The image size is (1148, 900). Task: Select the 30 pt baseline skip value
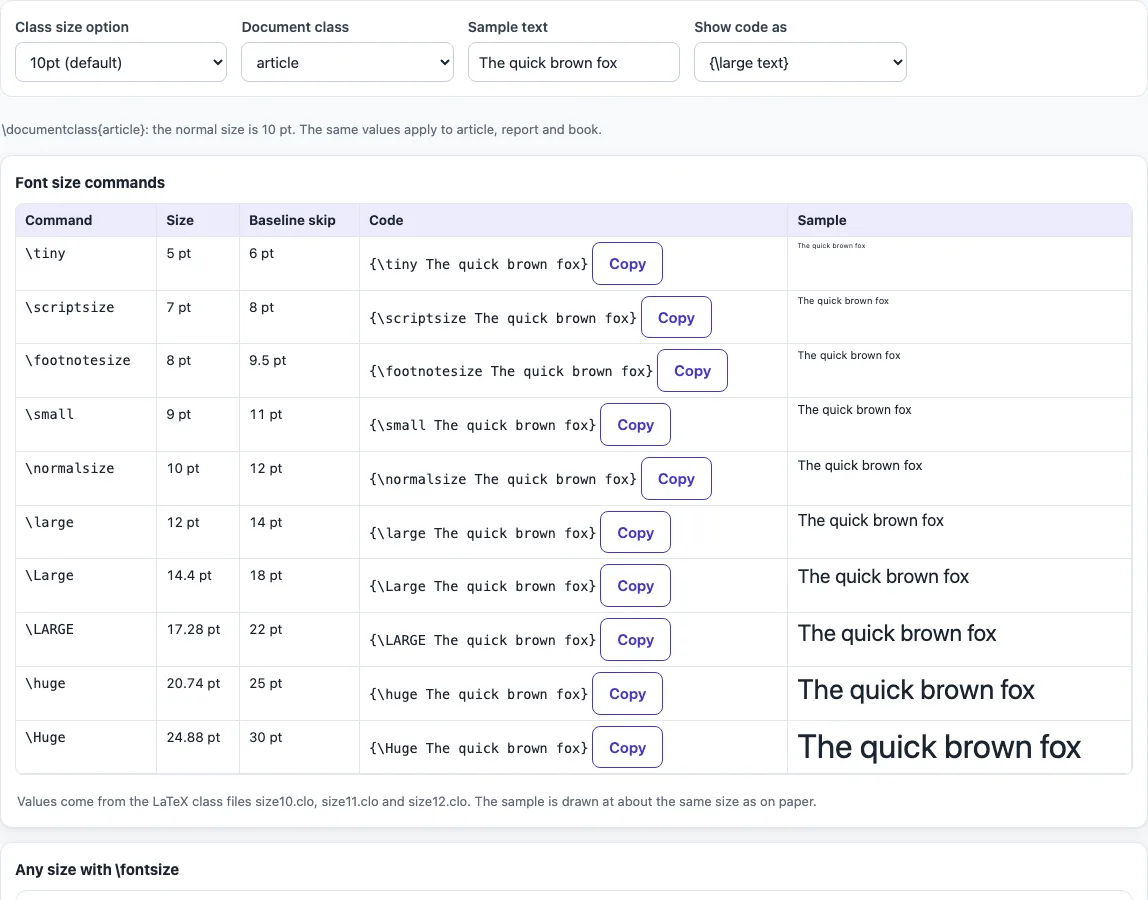(265, 737)
